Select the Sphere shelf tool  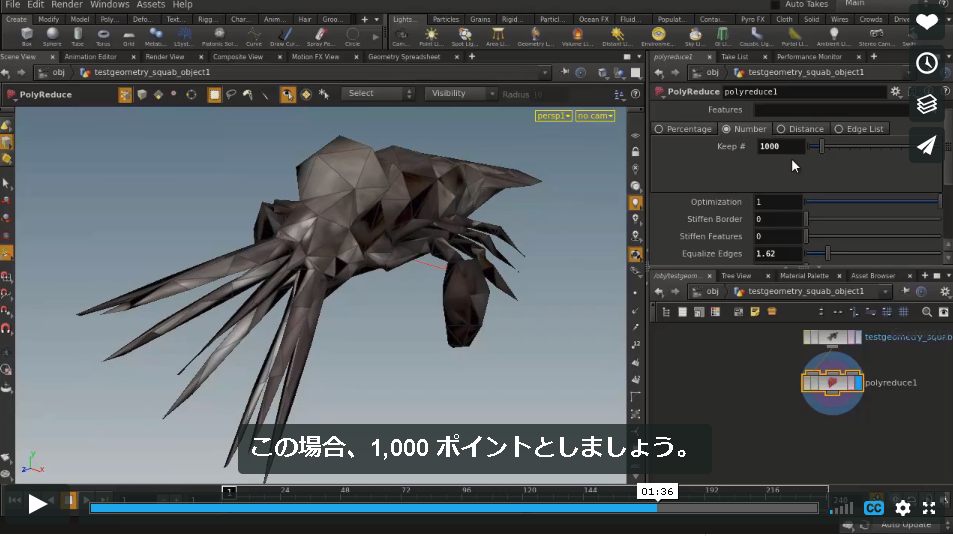pyautogui.click(x=52, y=36)
